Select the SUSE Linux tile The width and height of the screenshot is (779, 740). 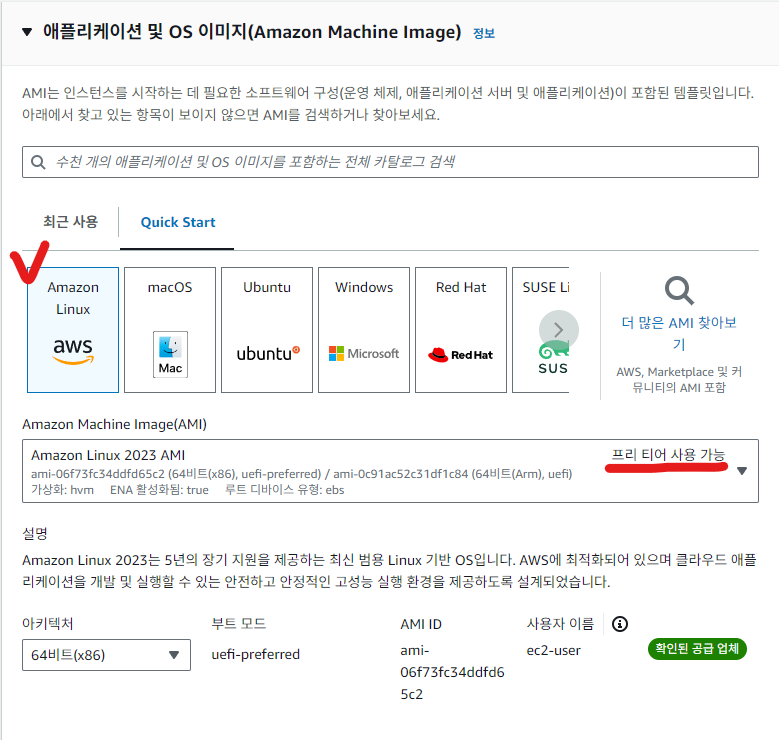point(541,330)
